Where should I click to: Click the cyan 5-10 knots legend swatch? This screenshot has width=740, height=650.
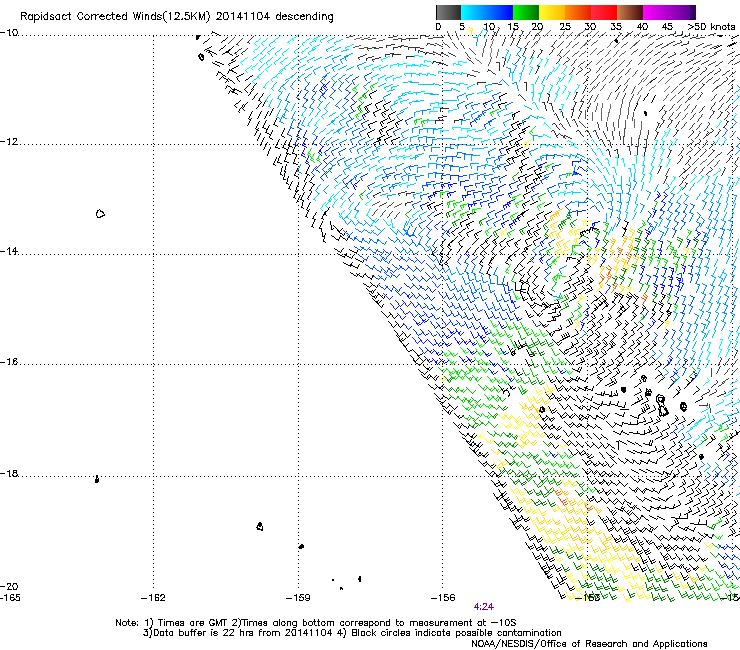(x=474, y=12)
